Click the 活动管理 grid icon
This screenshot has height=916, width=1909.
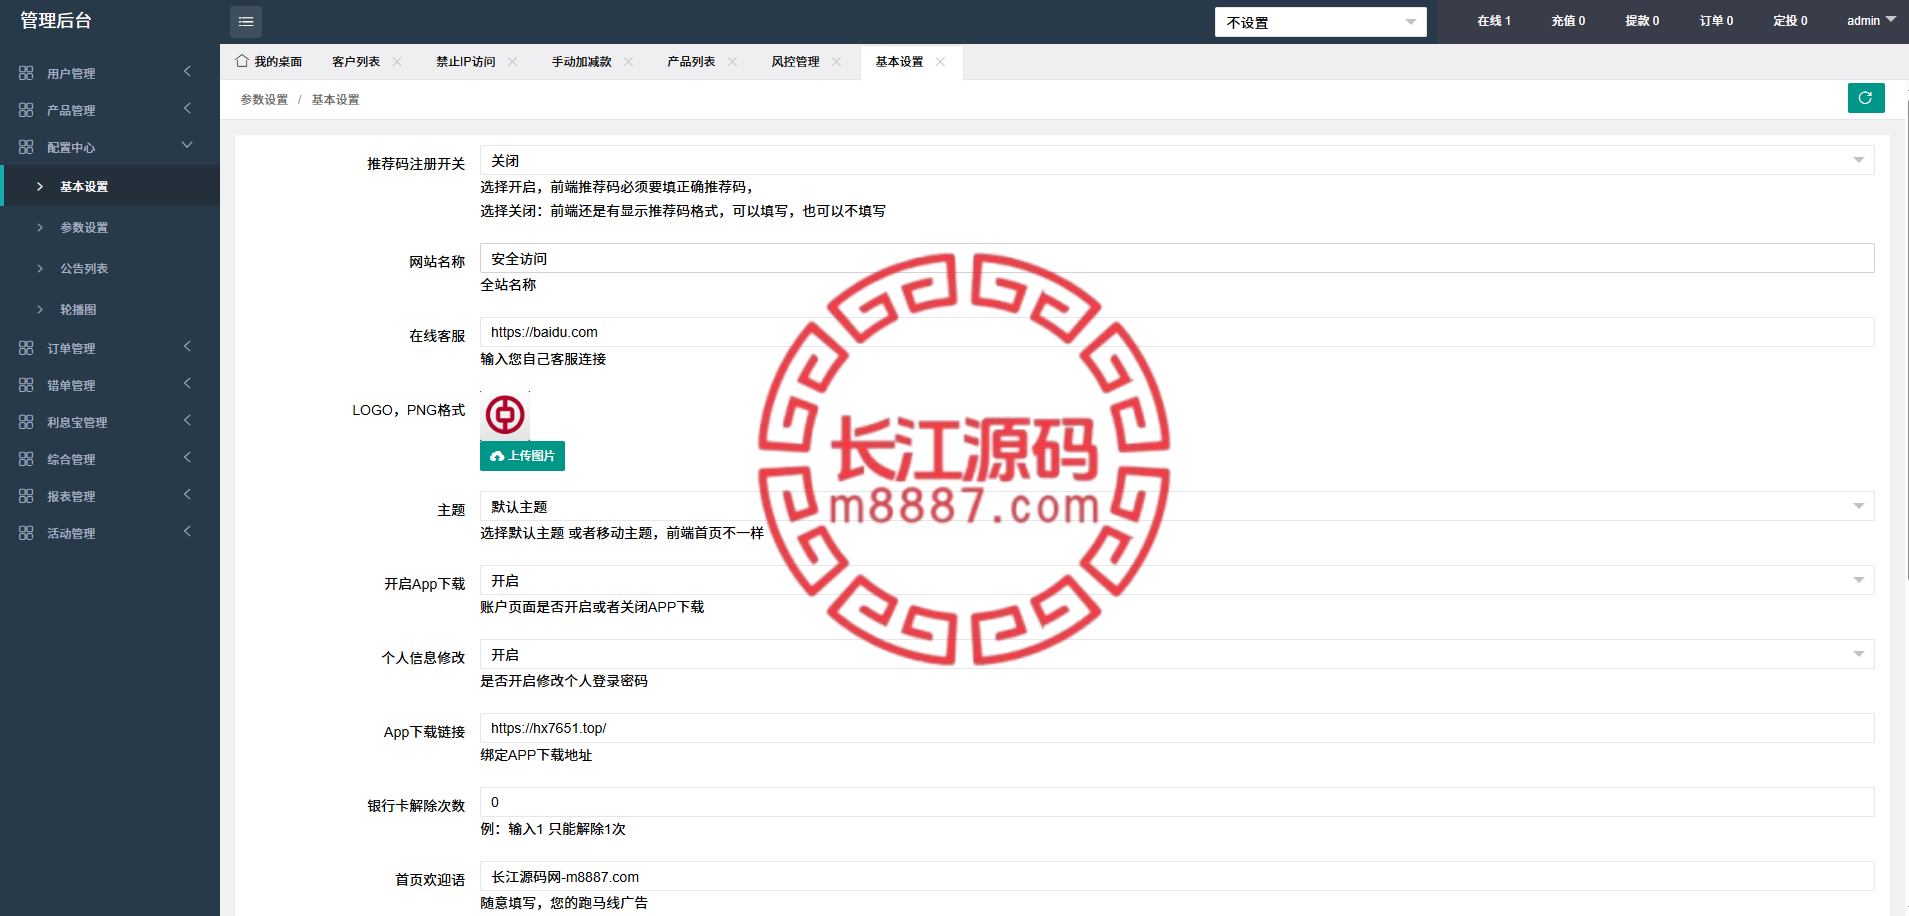point(26,533)
